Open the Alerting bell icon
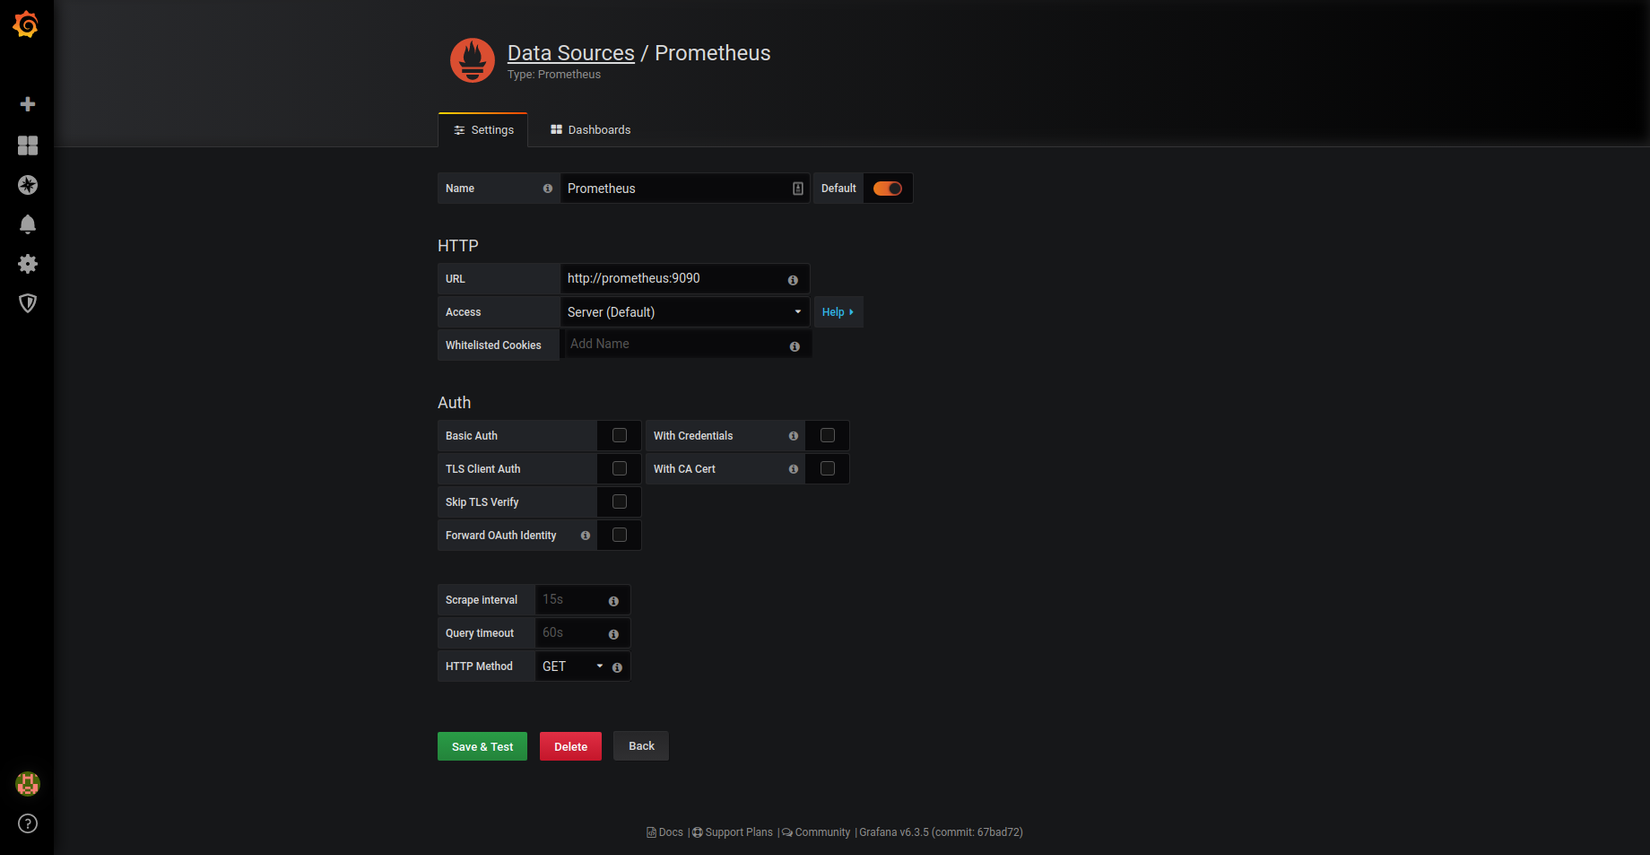Screen dimensions: 1650x855 click(x=28, y=224)
